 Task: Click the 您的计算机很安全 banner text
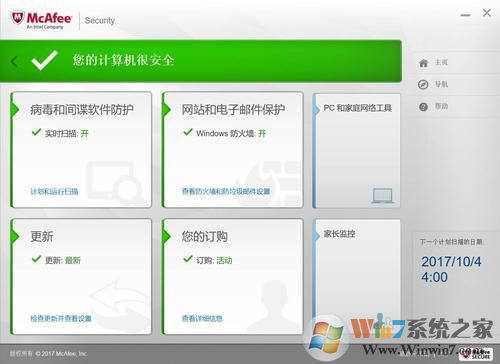tap(123, 60)
